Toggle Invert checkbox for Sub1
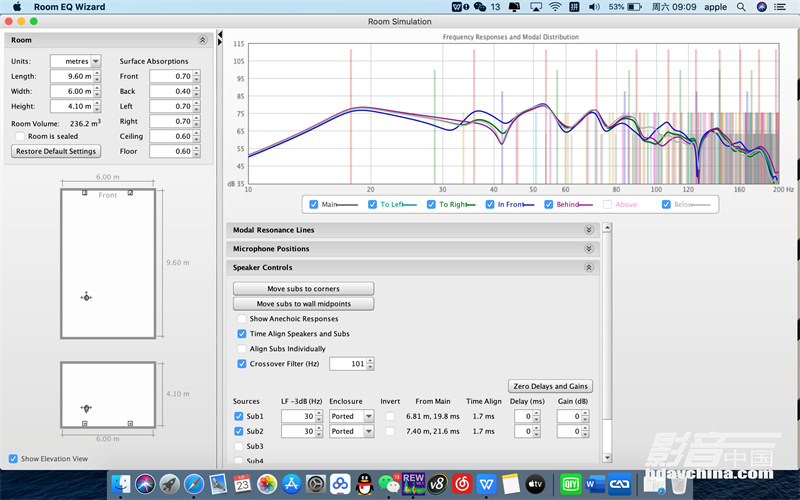 tap(390, 416)
